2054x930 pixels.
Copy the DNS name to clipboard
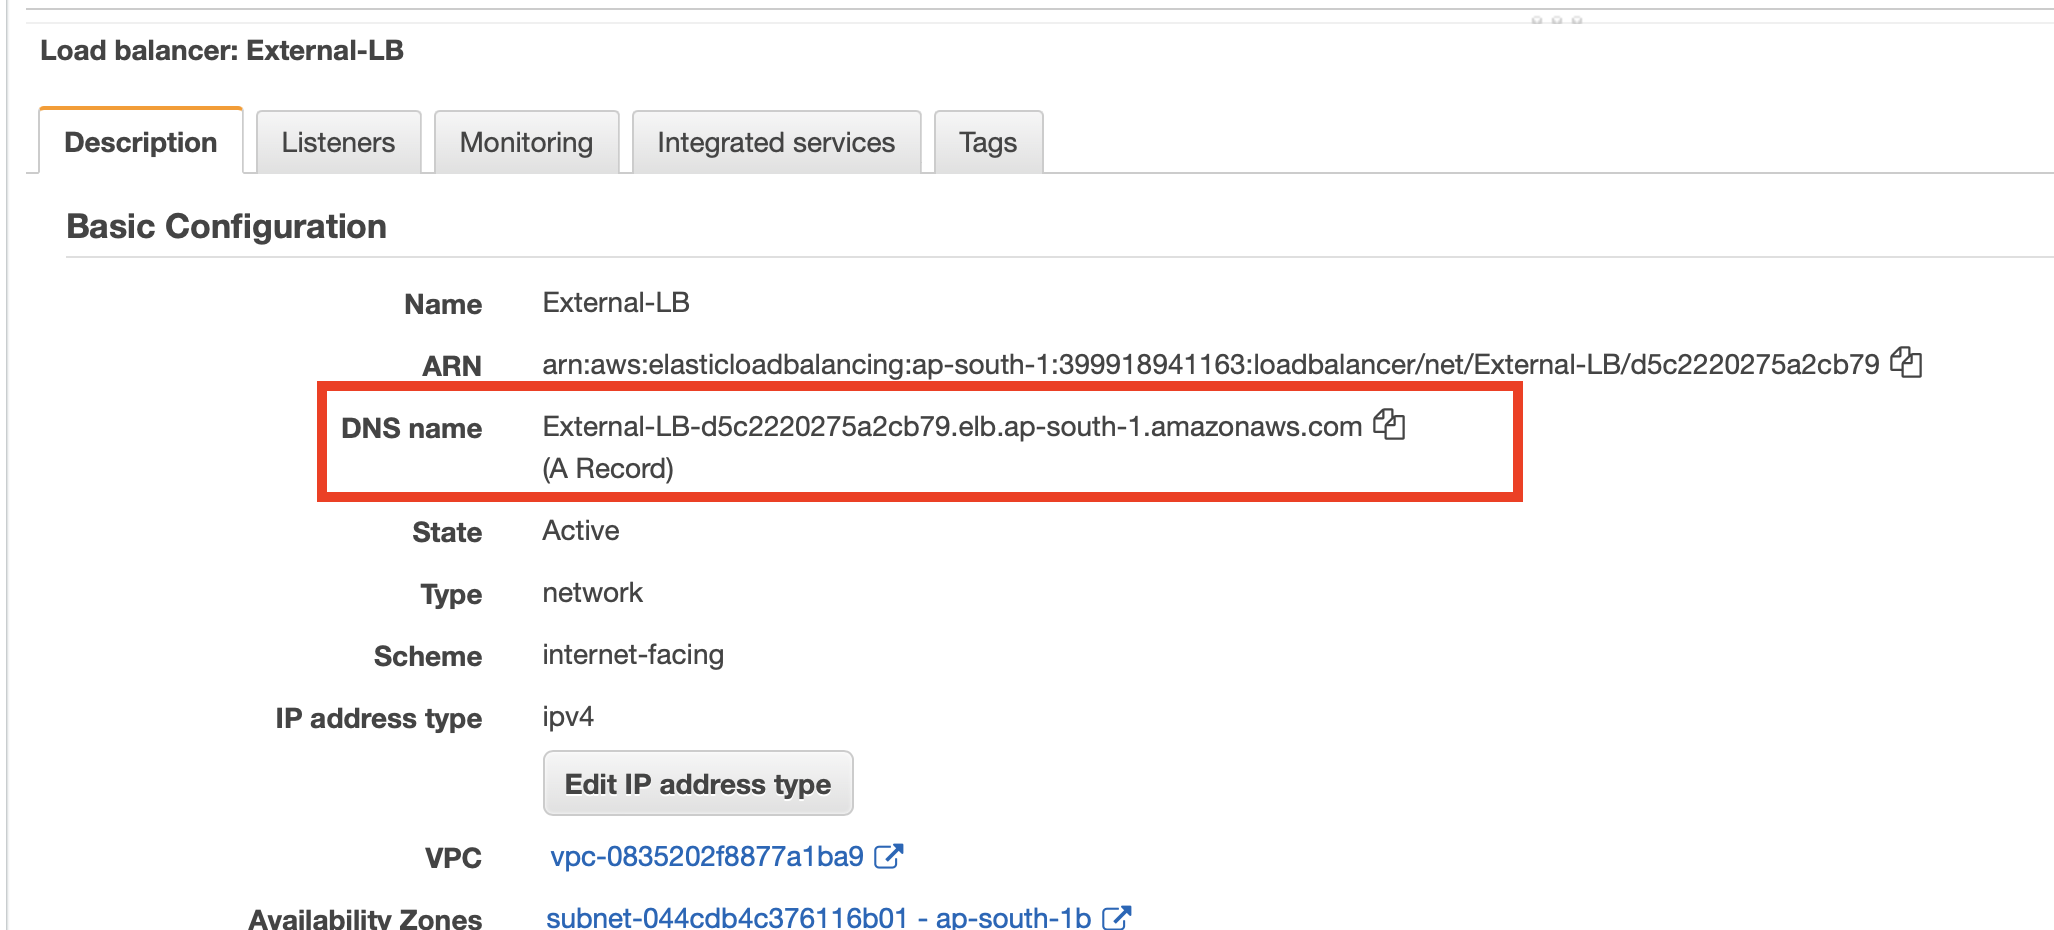pyautogui.click(x=1389, y=424)
